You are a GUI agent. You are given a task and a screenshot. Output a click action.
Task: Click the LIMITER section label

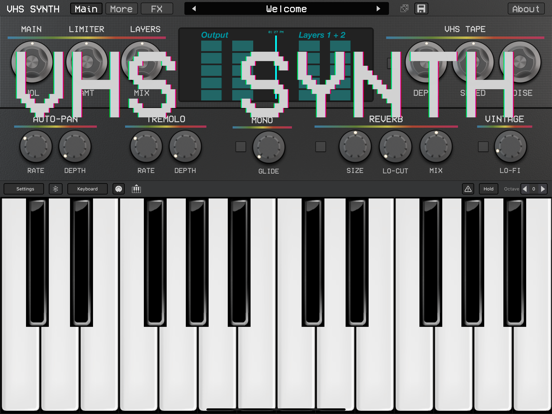tap(86, 29)
